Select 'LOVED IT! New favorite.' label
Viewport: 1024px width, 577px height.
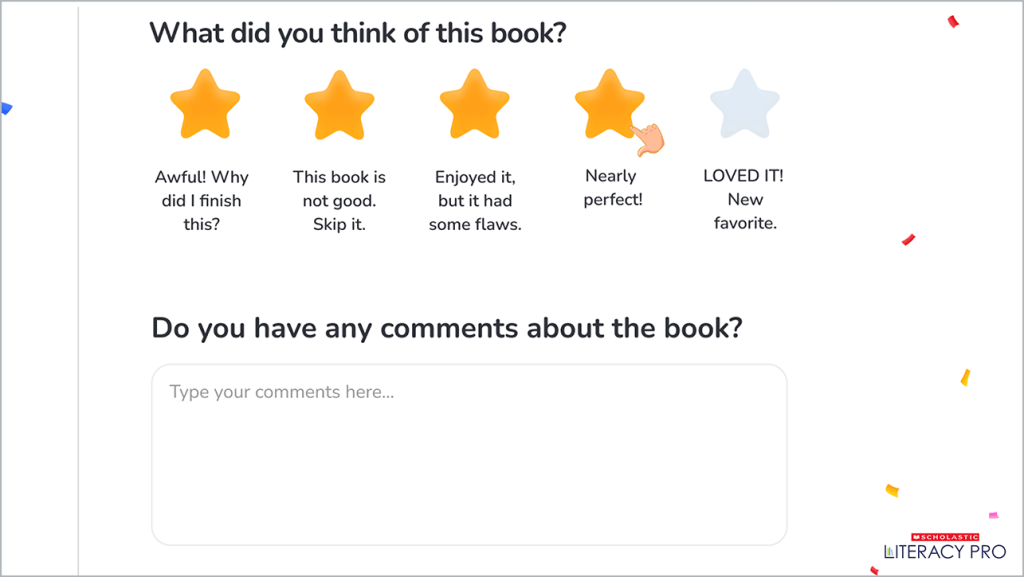(744, 199)
